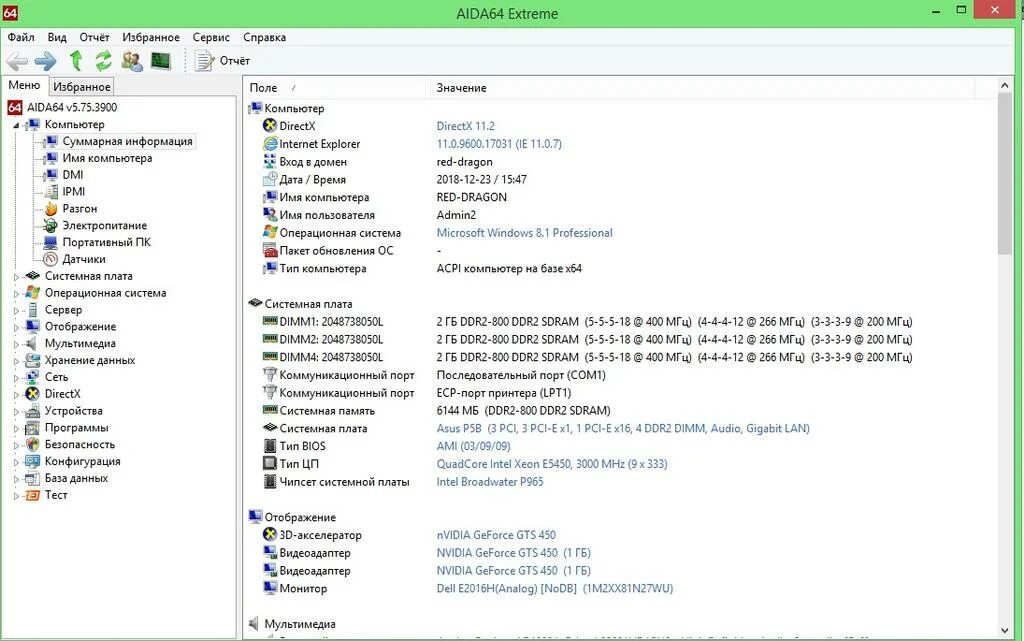Expand the Тест tree node

16,496
